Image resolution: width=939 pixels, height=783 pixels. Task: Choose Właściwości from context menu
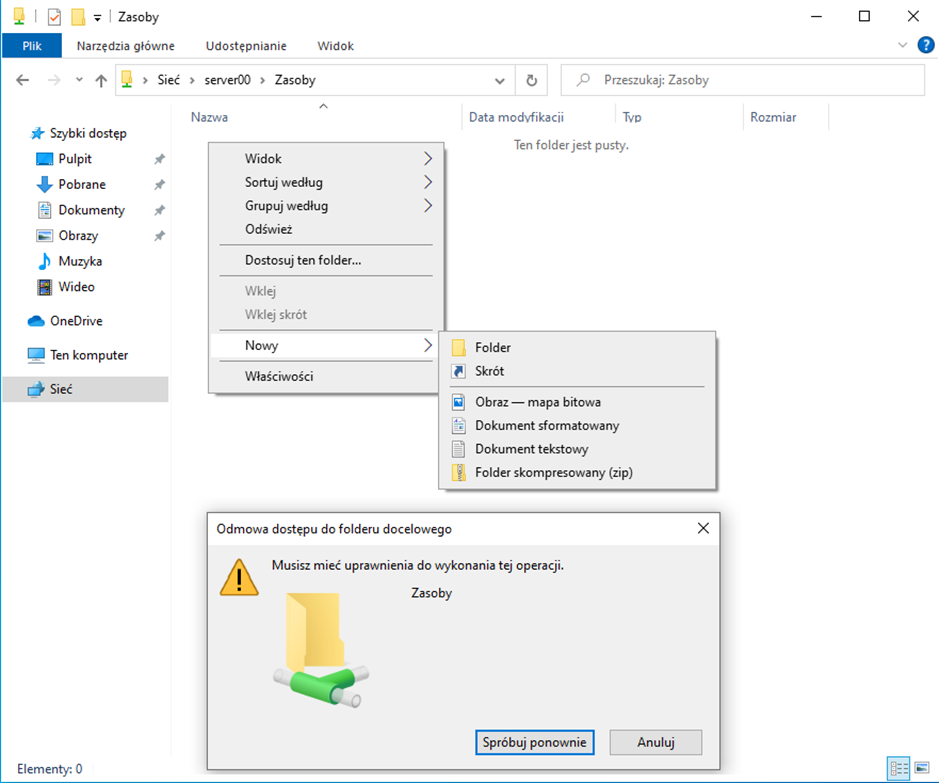click(x=279, y=376)
